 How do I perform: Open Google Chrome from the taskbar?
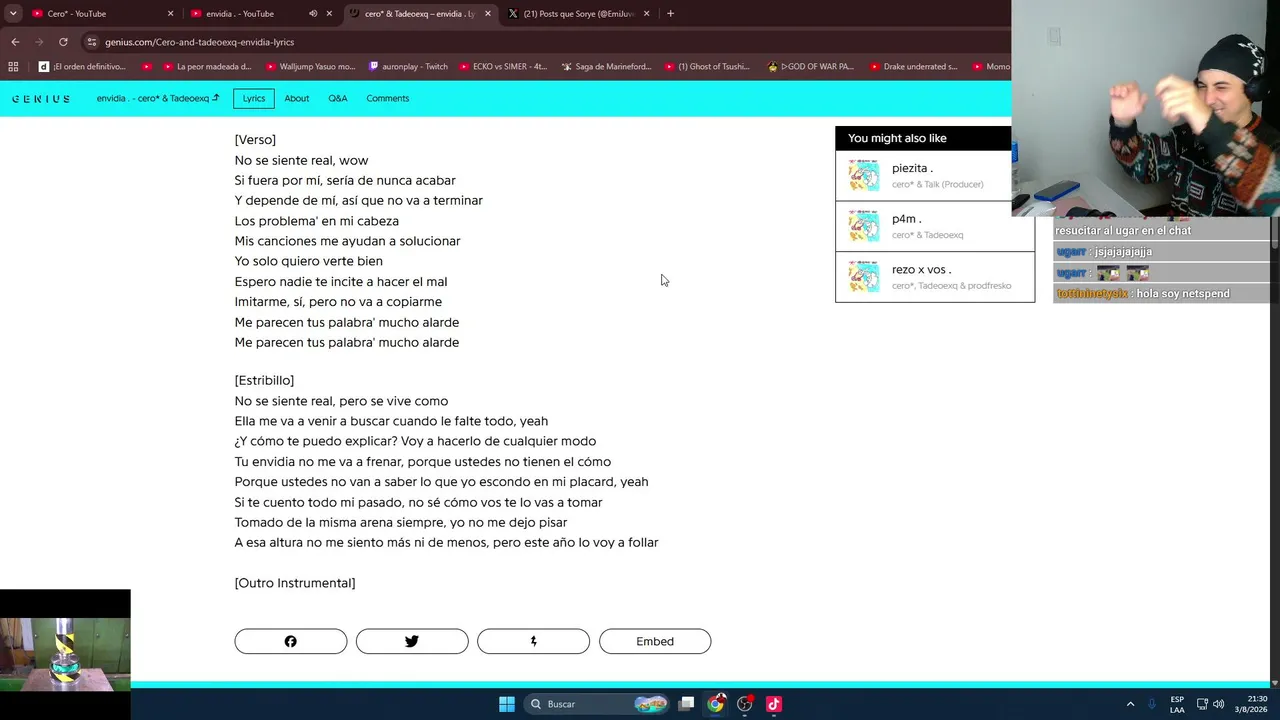(716, 704)
